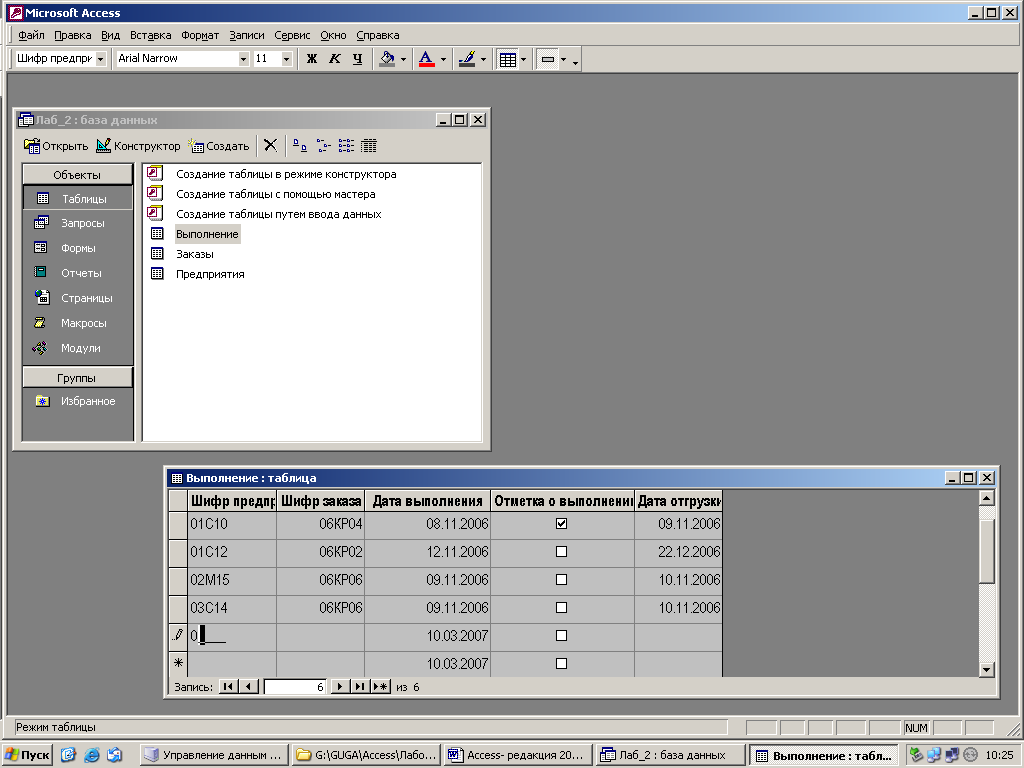This screenshot has width=1024, height=768.
Task: Toggle underline formatting (Ч) button
Action: click(x=357, y=59)
